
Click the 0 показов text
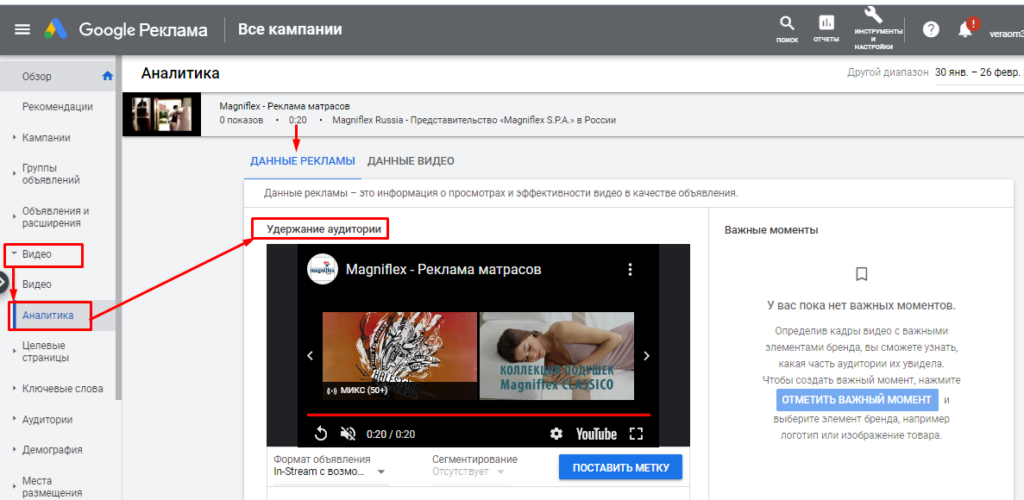[x=241, y=120]
